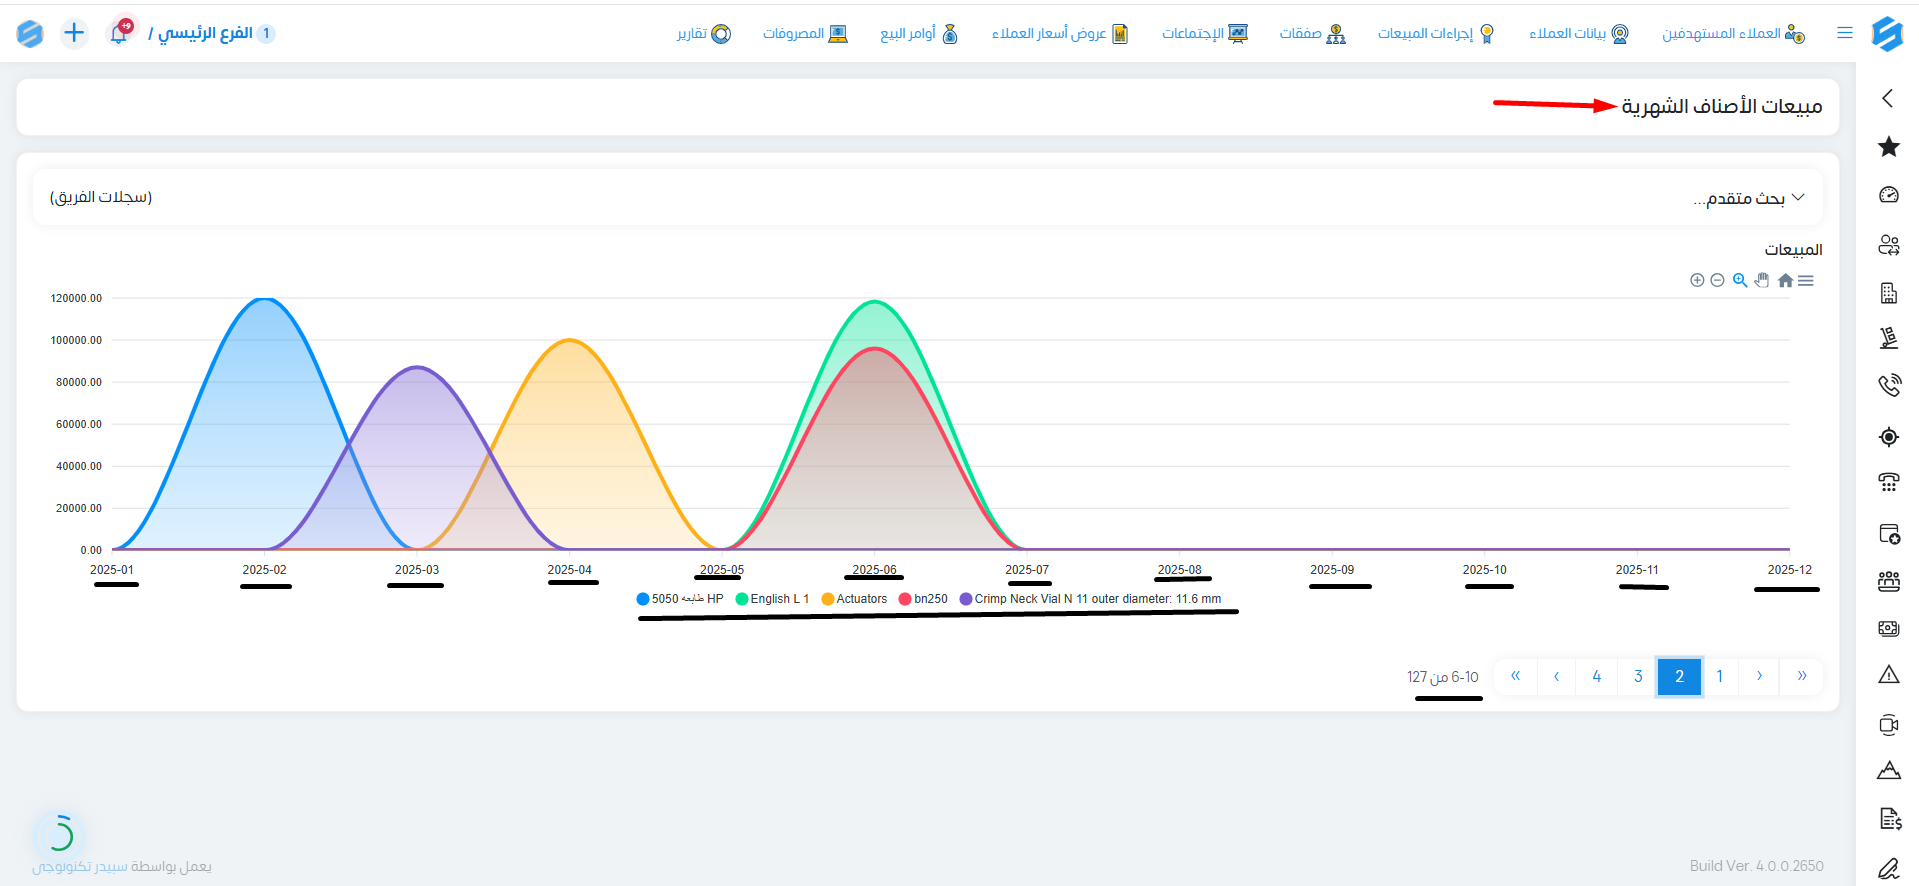Open the signature pen icon in sidebar
This screenshot has height=886, width=1919.
pos(1888,868)
